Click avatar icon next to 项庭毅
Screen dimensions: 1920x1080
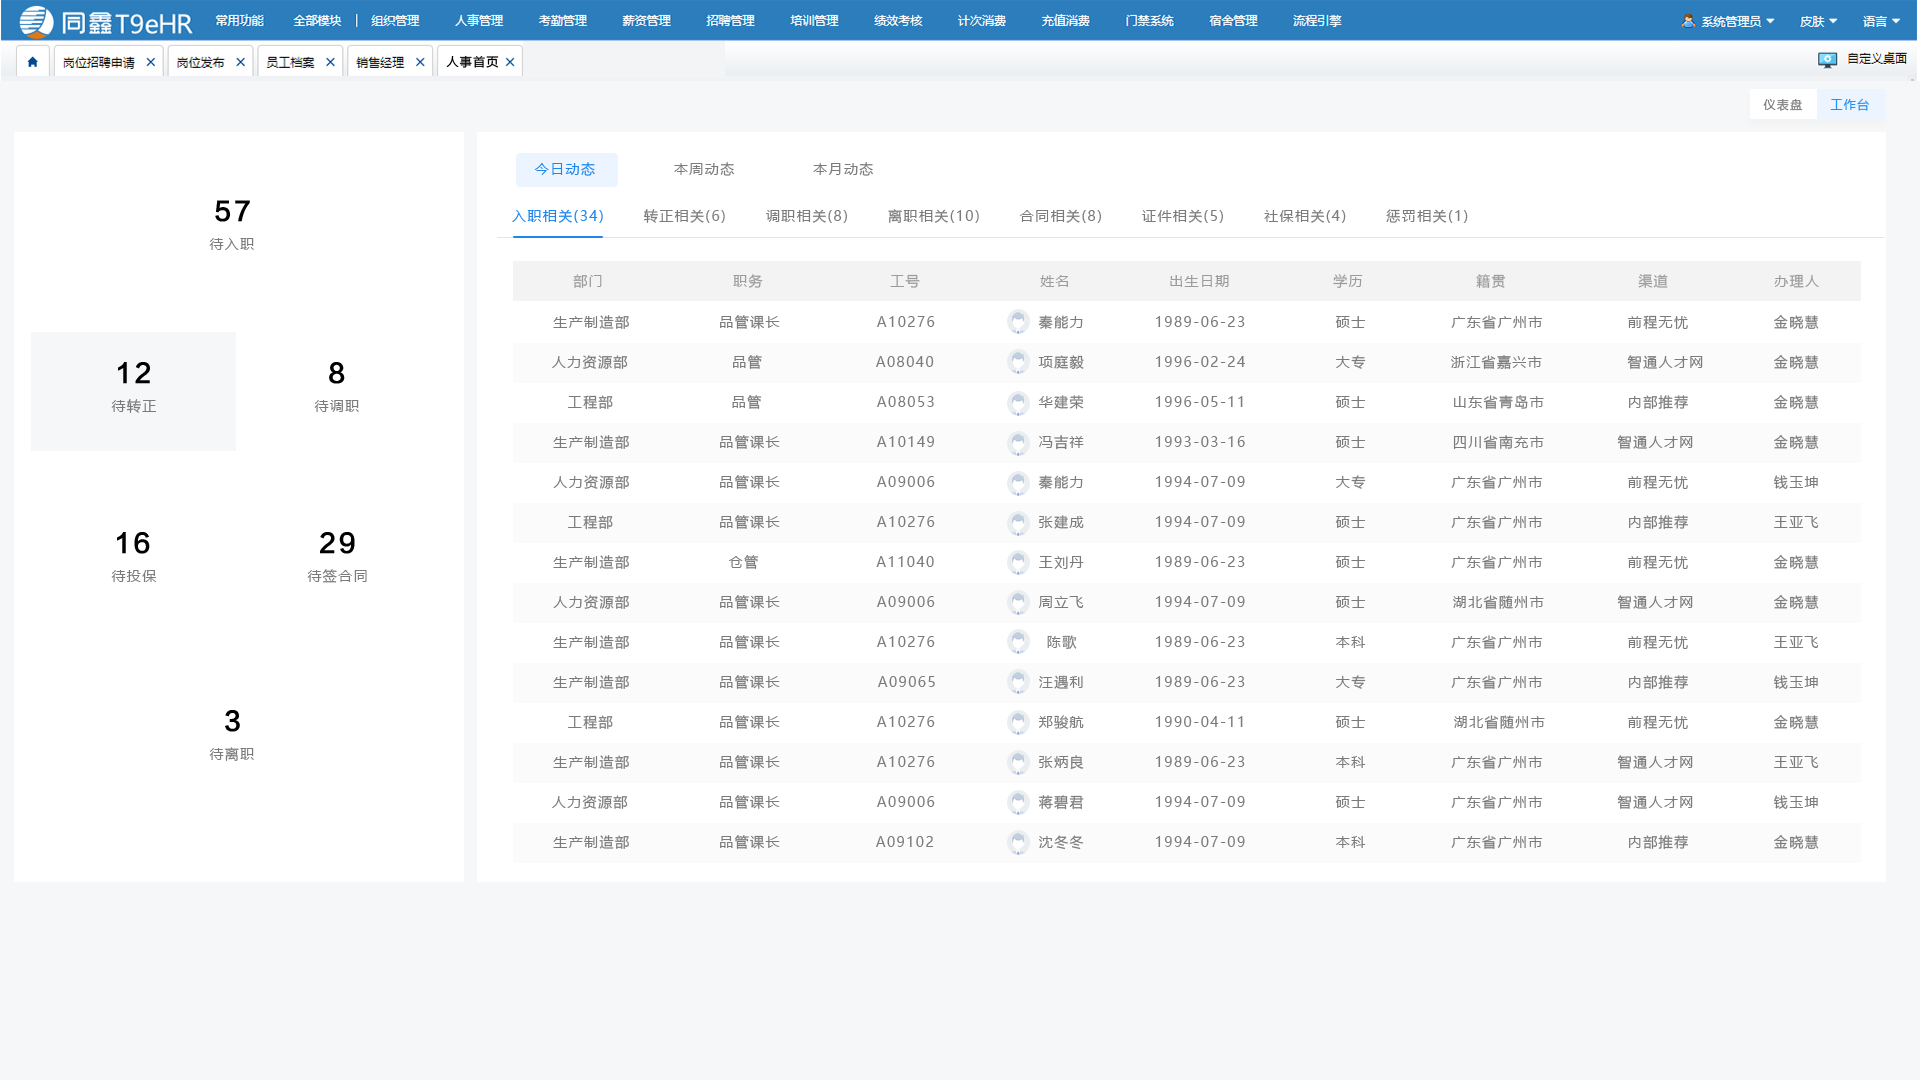point(1018,362)
